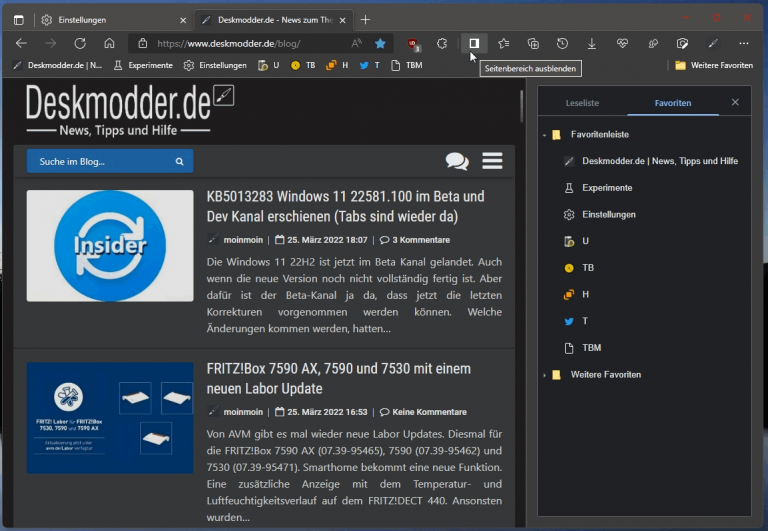Hide the side panel with toolbar button
Image resolution: width=768 pixels, height=531 pixels.
click(x=474, y=44)
